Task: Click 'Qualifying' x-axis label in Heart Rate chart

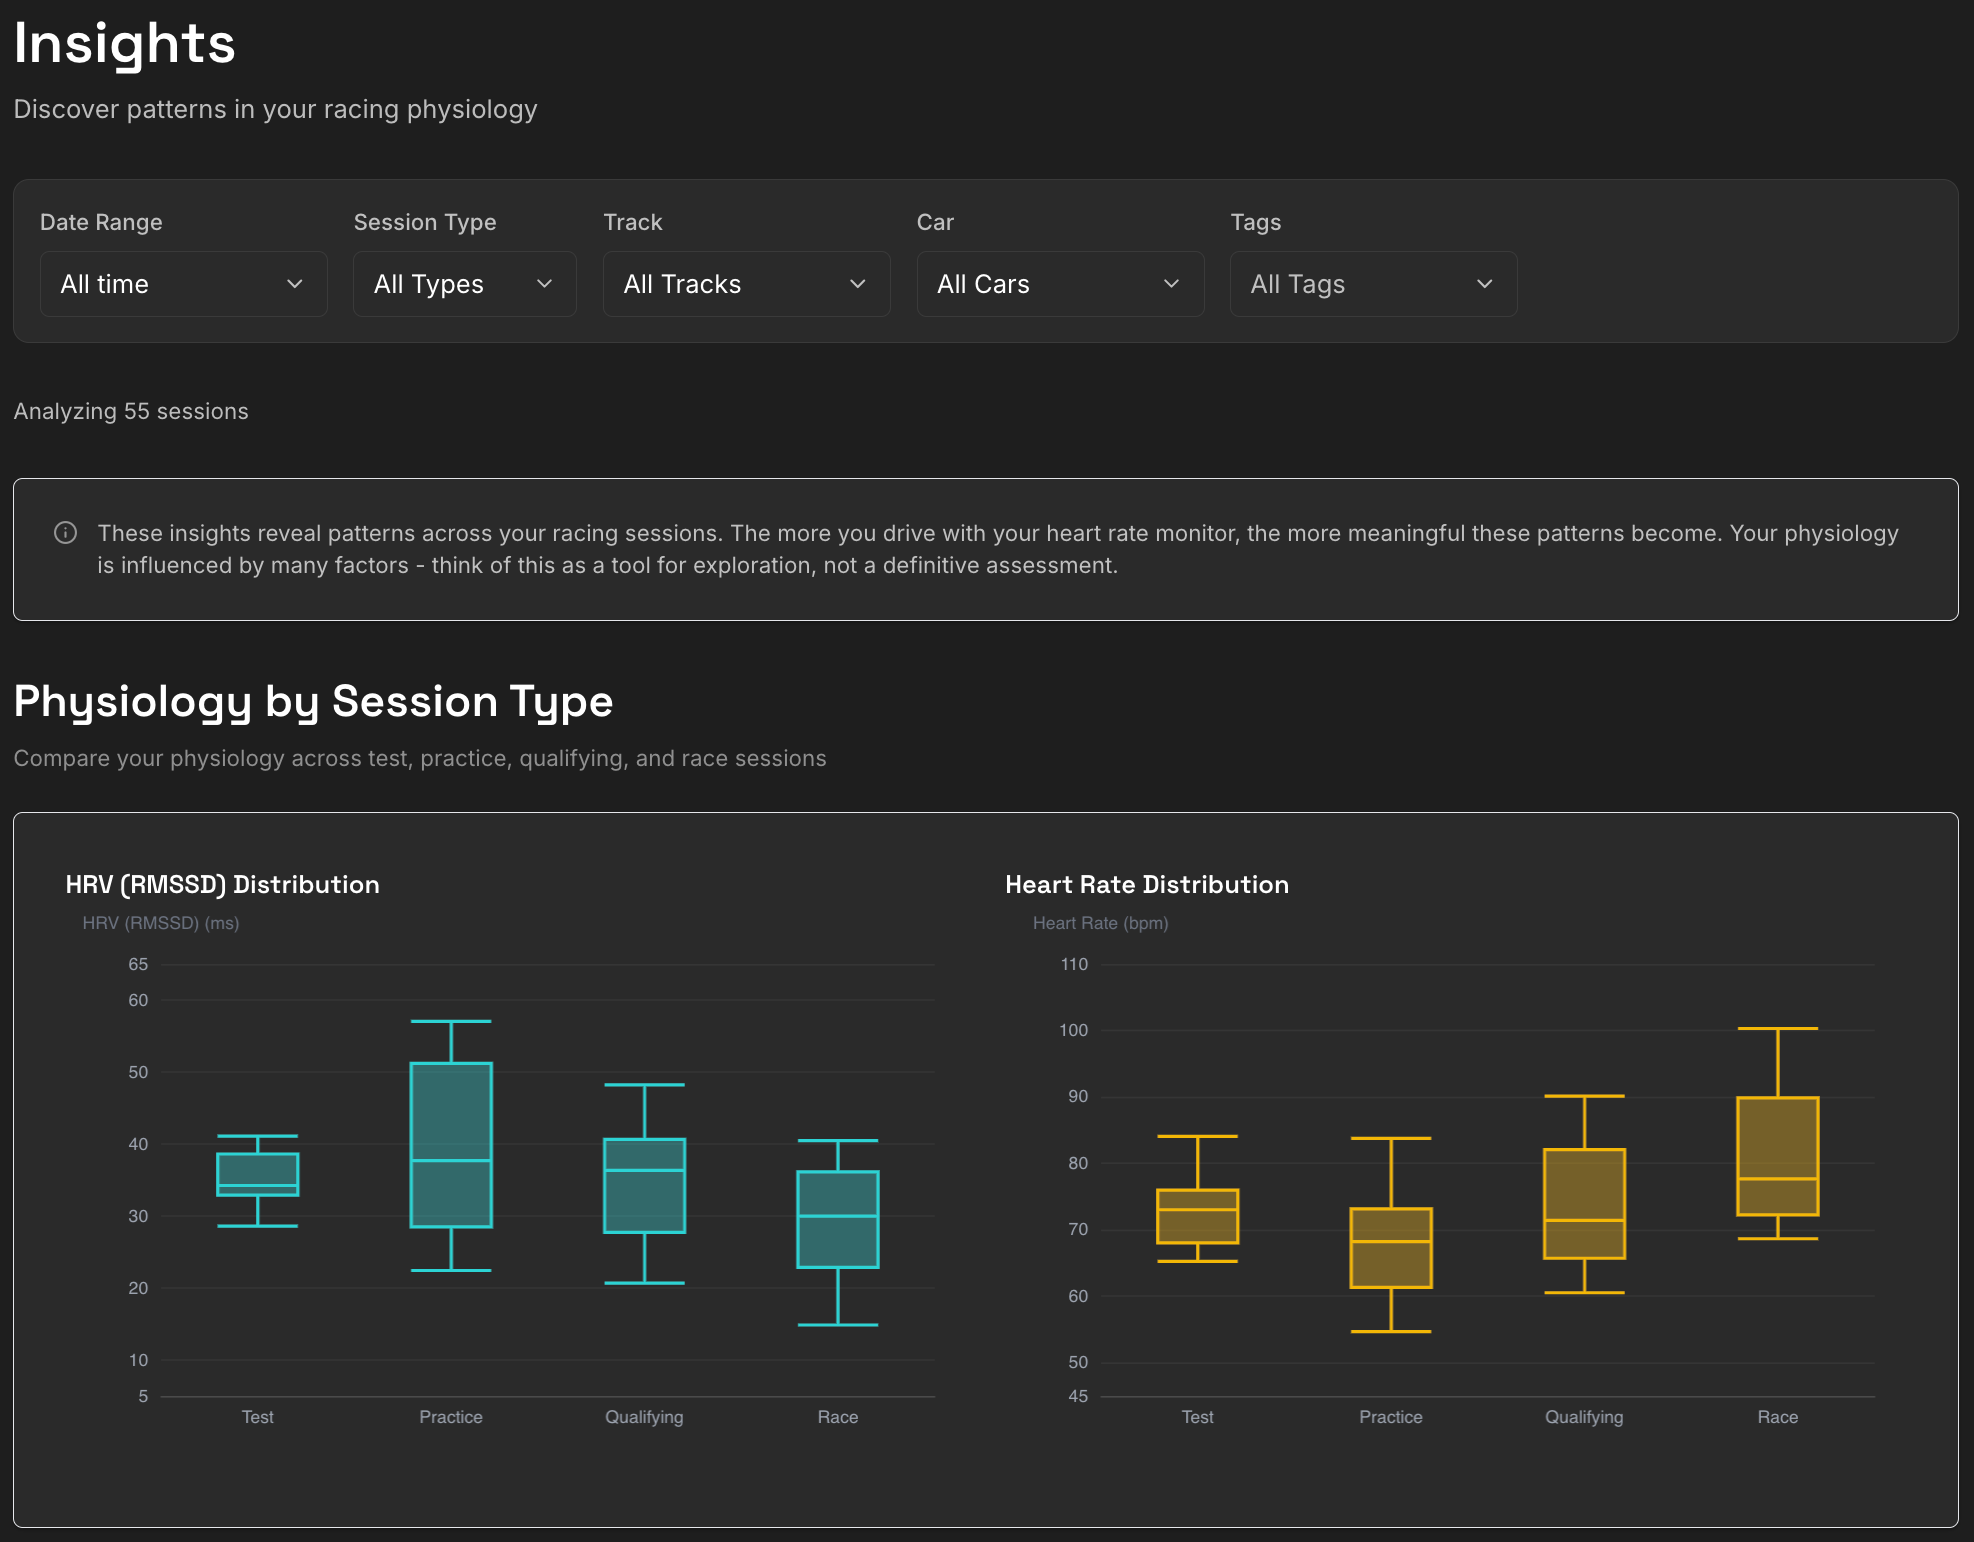Action: tap(1585, 1417)
